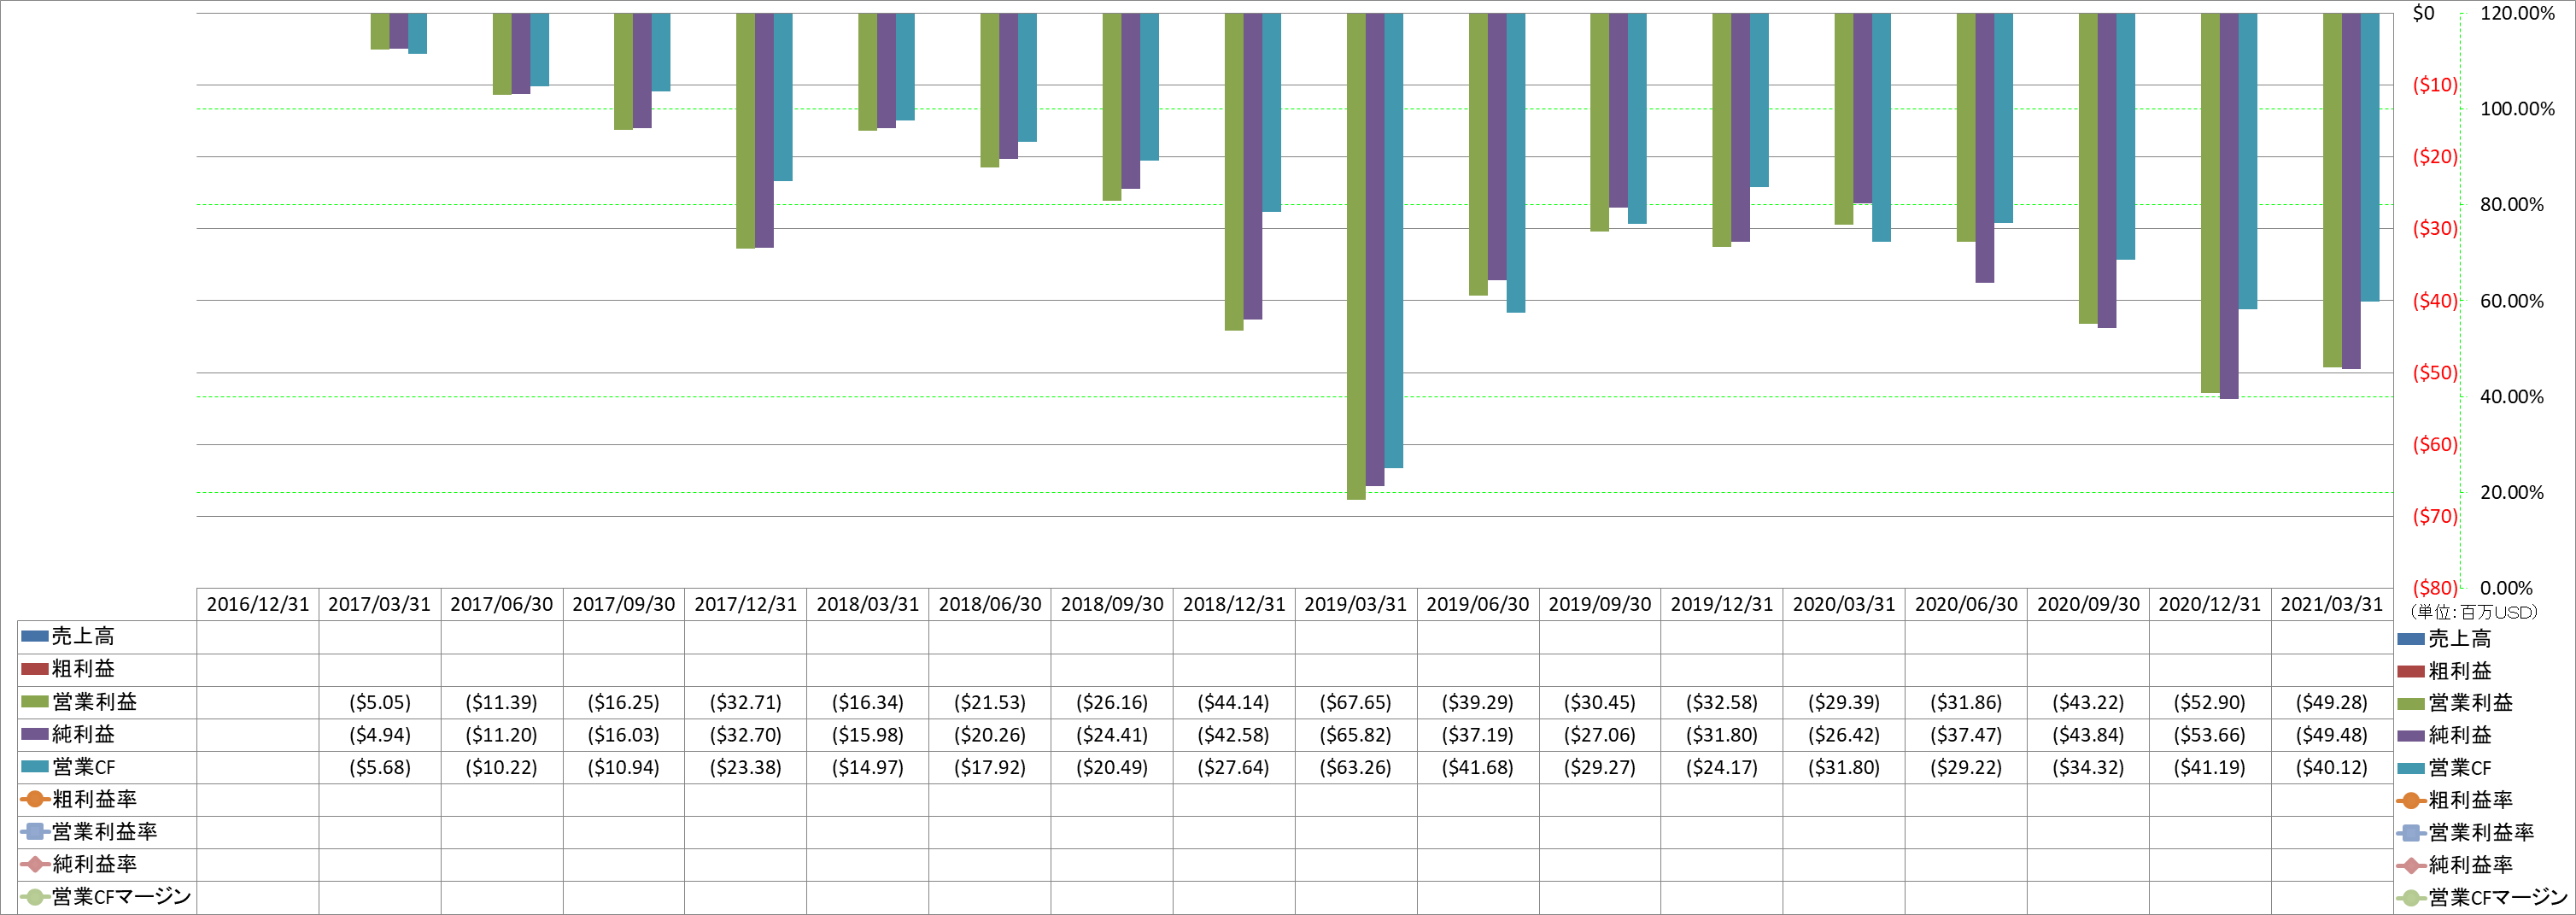This screenshot has width=2576, height=915.
Task: Click operating income value ($52.90)
Action: [x=2210, y=703]
